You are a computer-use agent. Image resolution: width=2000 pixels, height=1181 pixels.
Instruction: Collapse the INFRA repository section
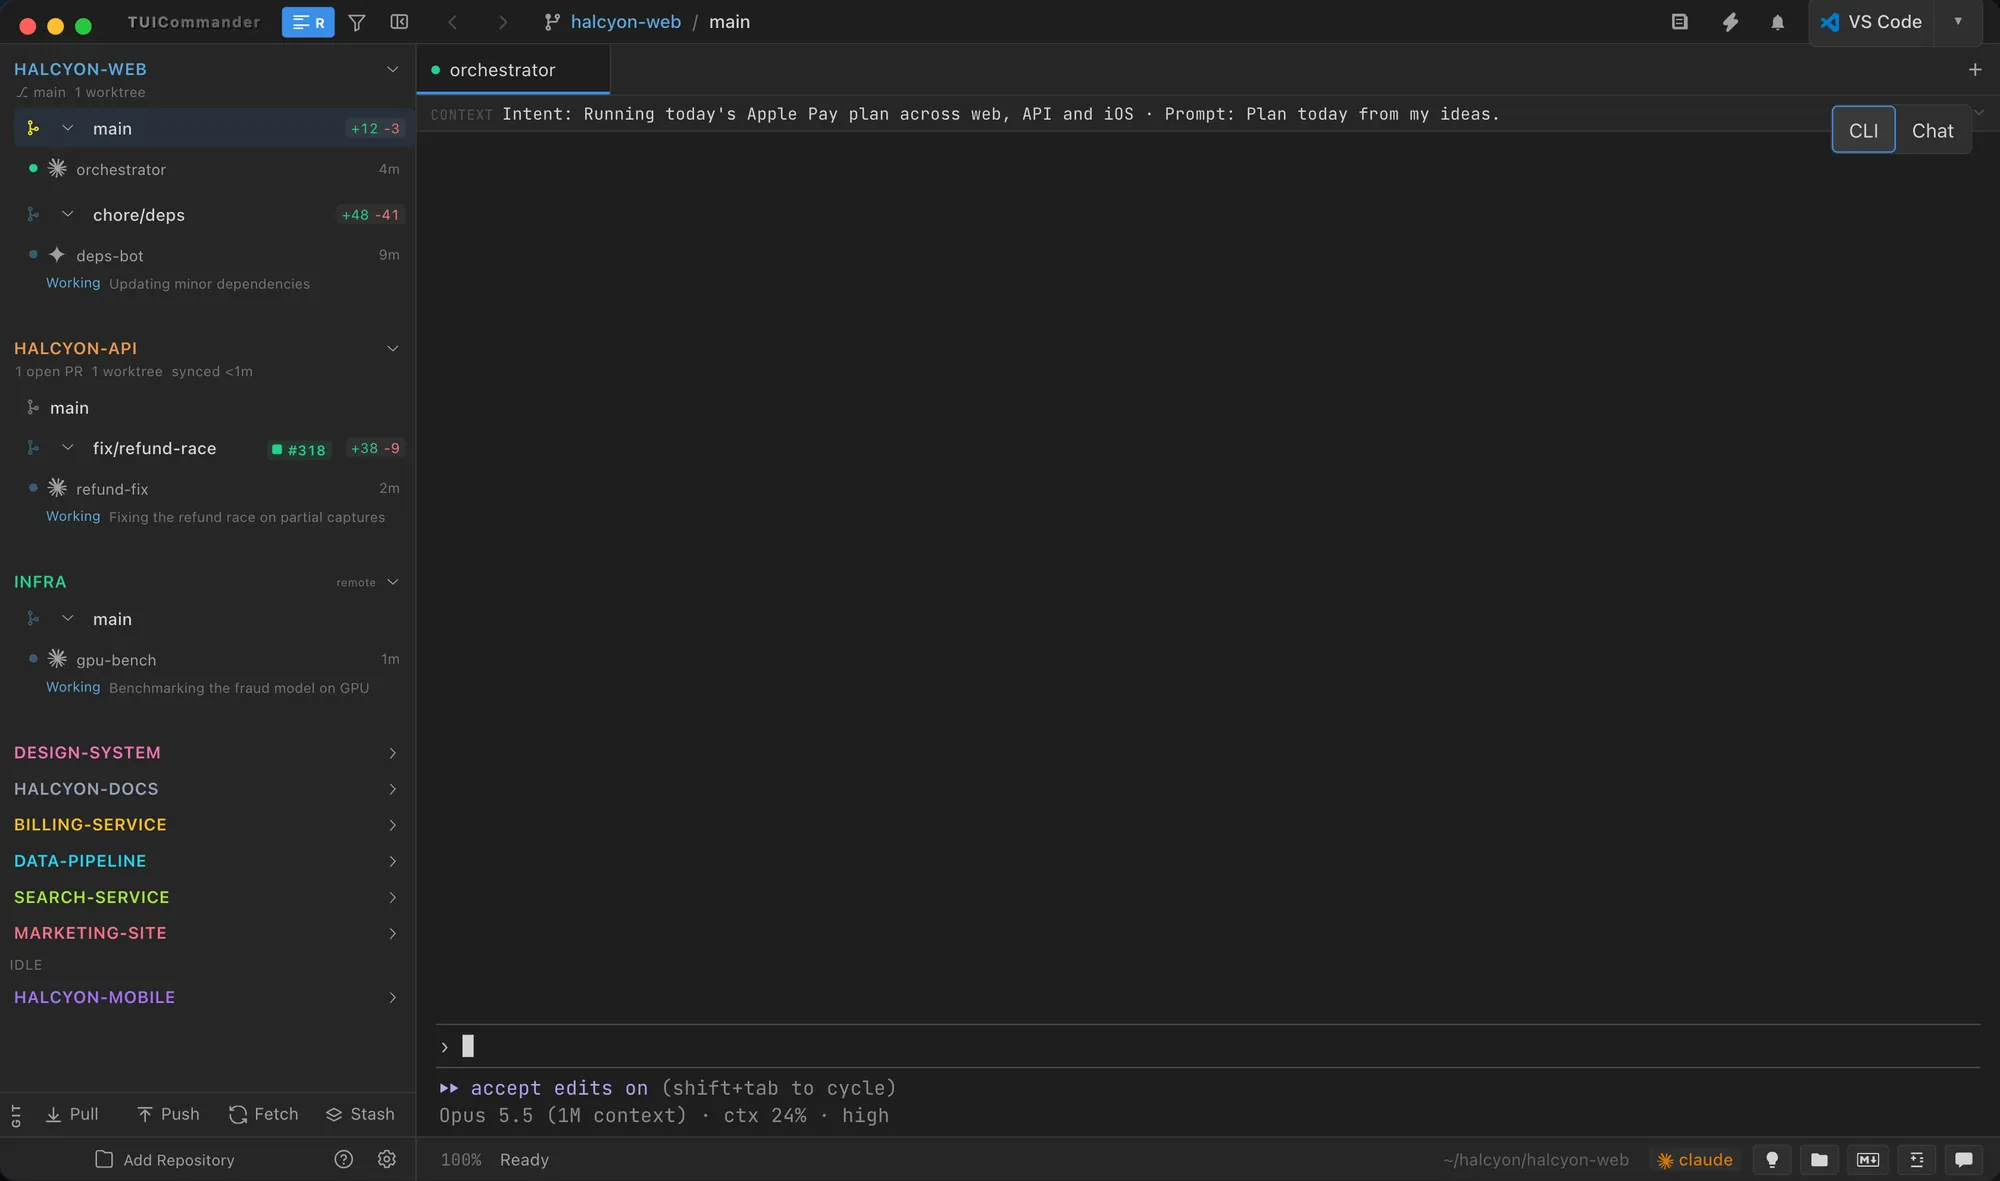(x=392, y=582)
